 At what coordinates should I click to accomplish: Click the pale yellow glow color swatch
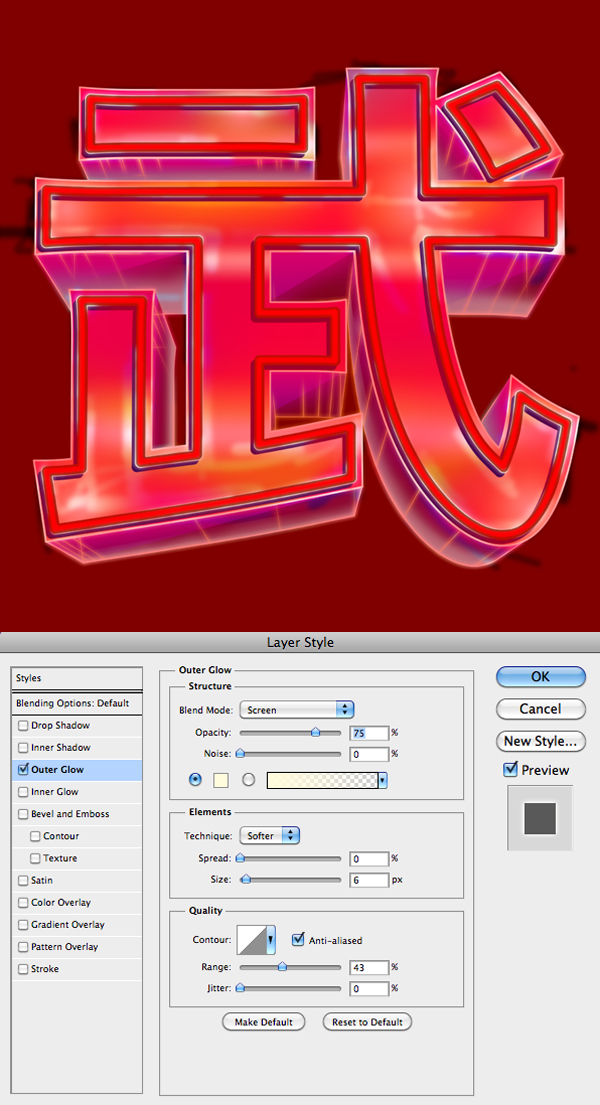pos(221,780)
